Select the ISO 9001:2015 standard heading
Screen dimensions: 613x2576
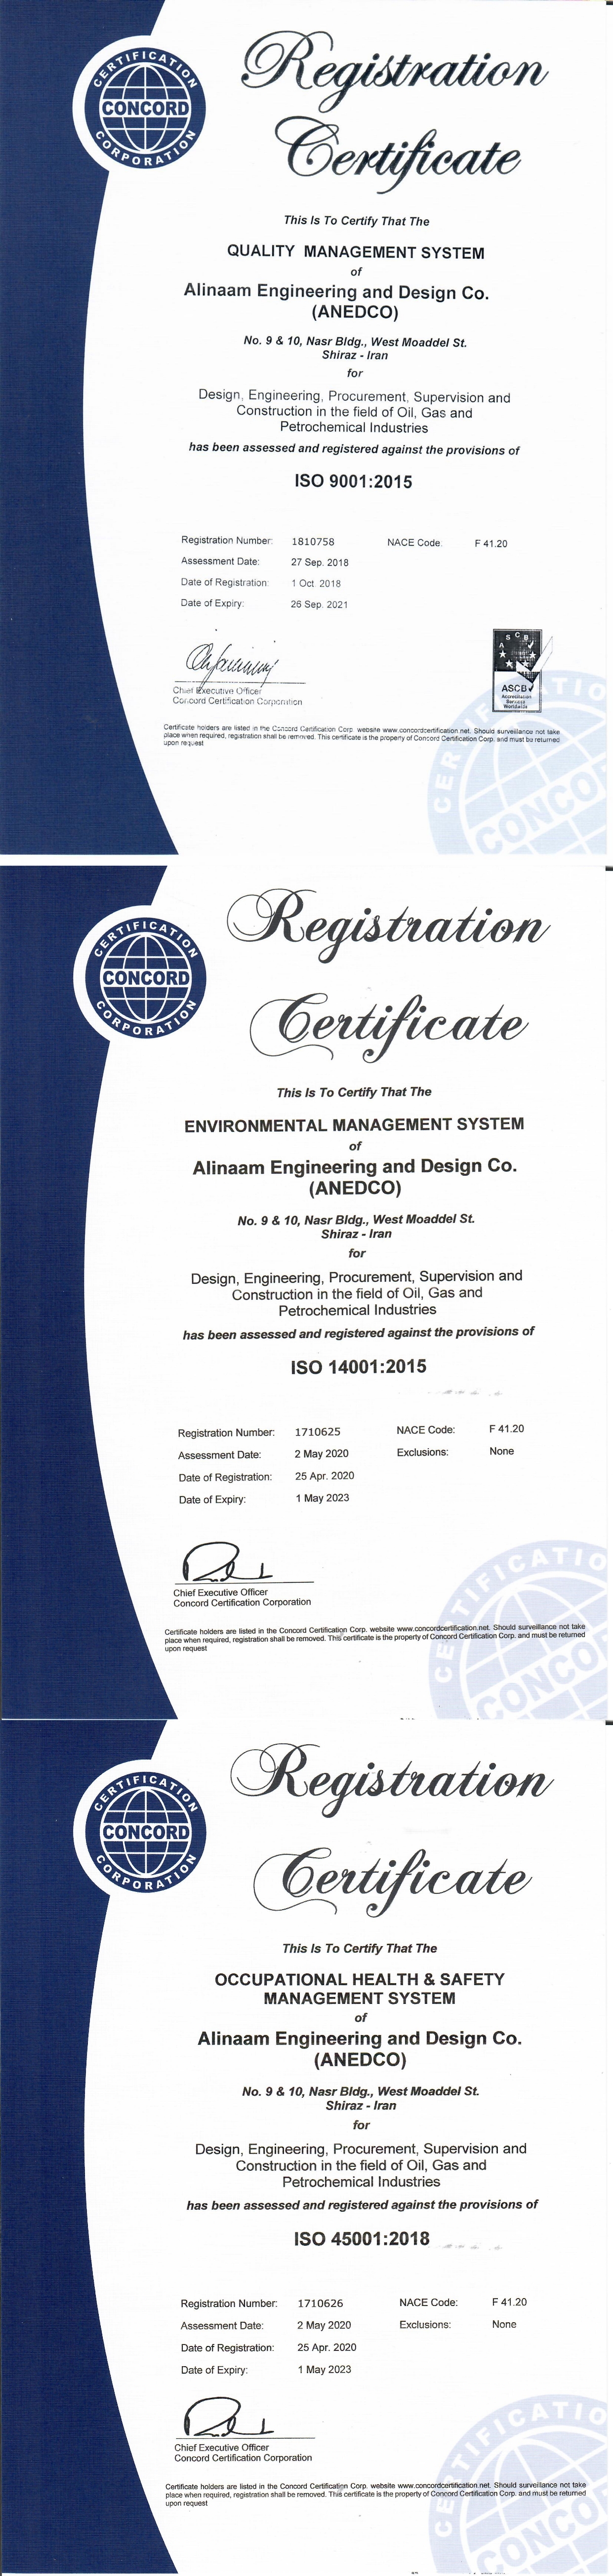pos(353,482)
